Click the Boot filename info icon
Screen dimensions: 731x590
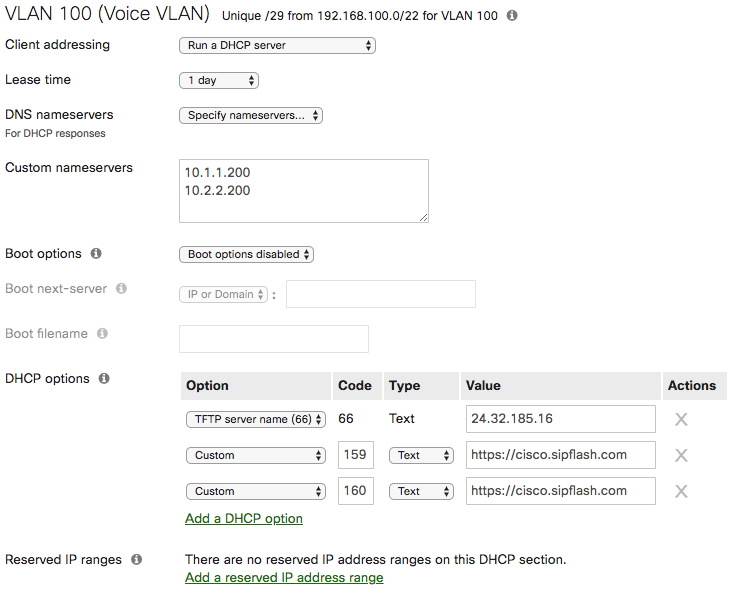click(x=102, y=334)
